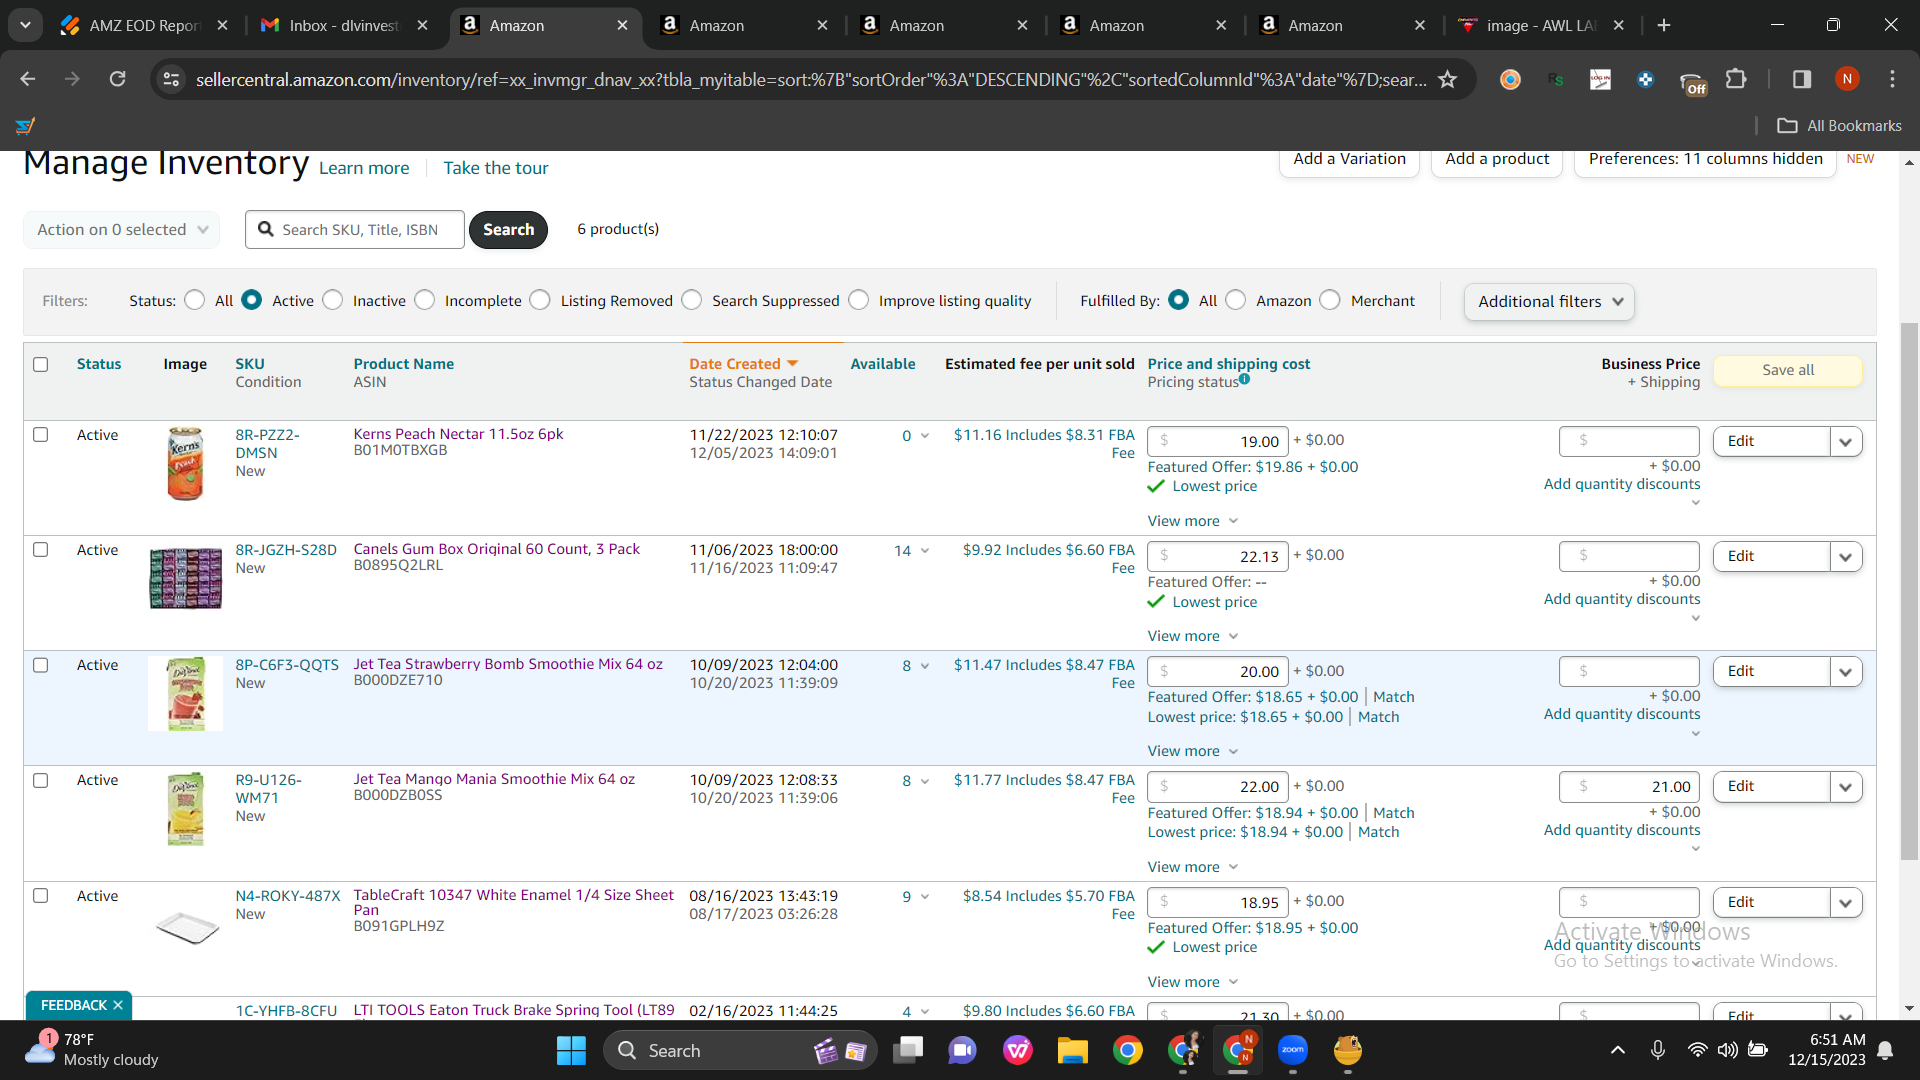Close the FEEDBACK banner

tap(118, 1005)
